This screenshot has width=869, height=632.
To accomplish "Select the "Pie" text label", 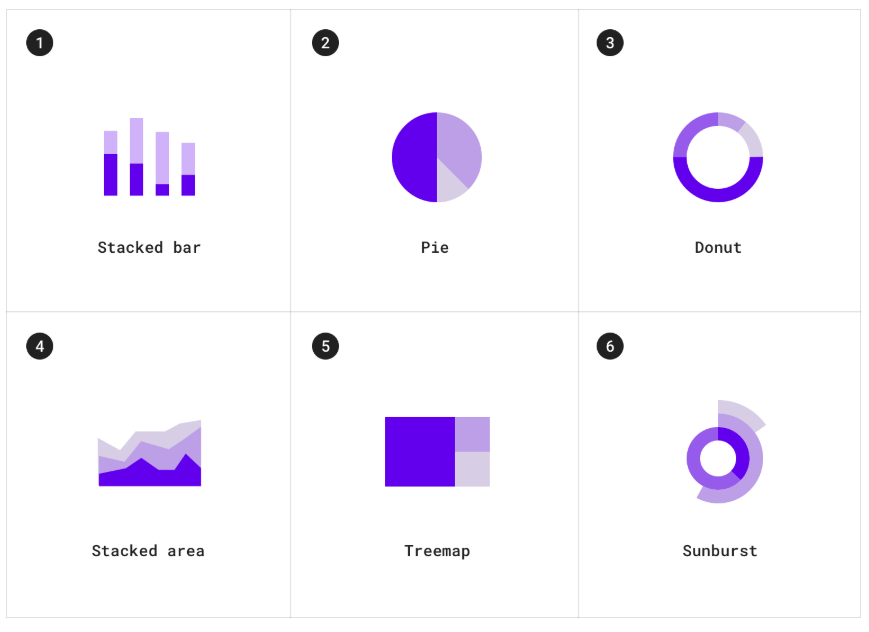I will [x=435, y=248].
